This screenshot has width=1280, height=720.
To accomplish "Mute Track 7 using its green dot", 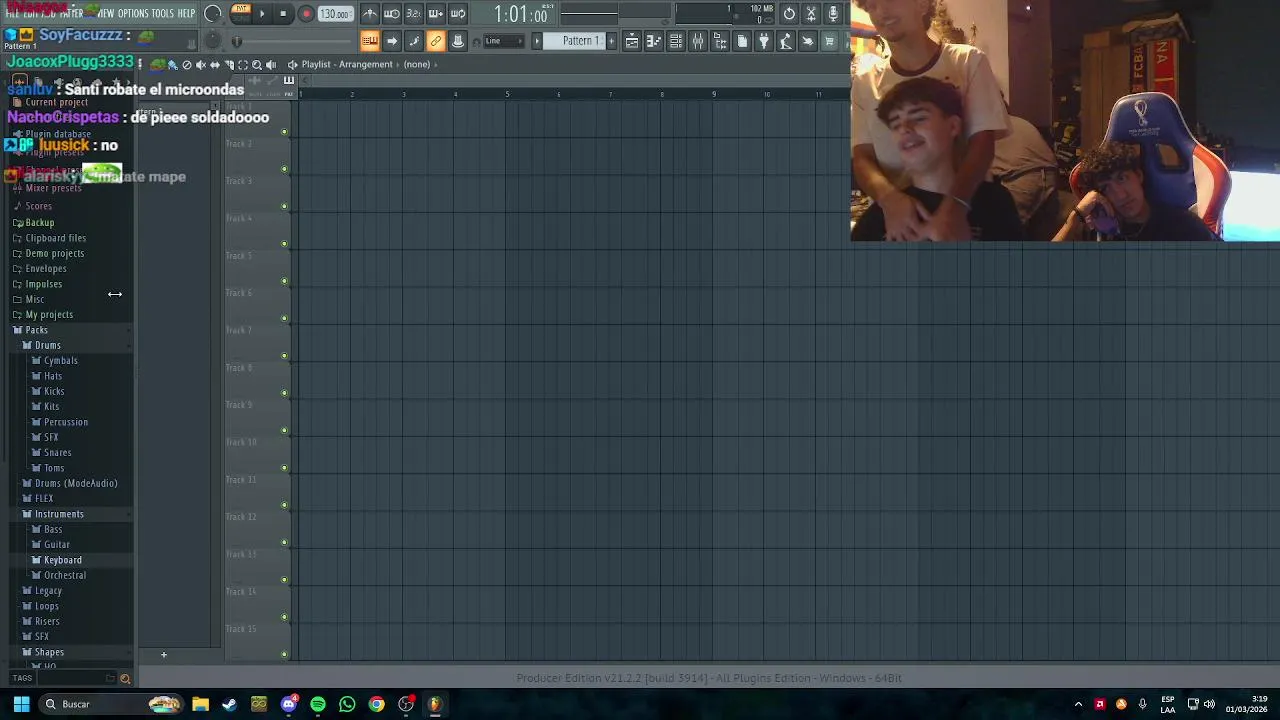I will pyautogui.click(x=284, y=356).
